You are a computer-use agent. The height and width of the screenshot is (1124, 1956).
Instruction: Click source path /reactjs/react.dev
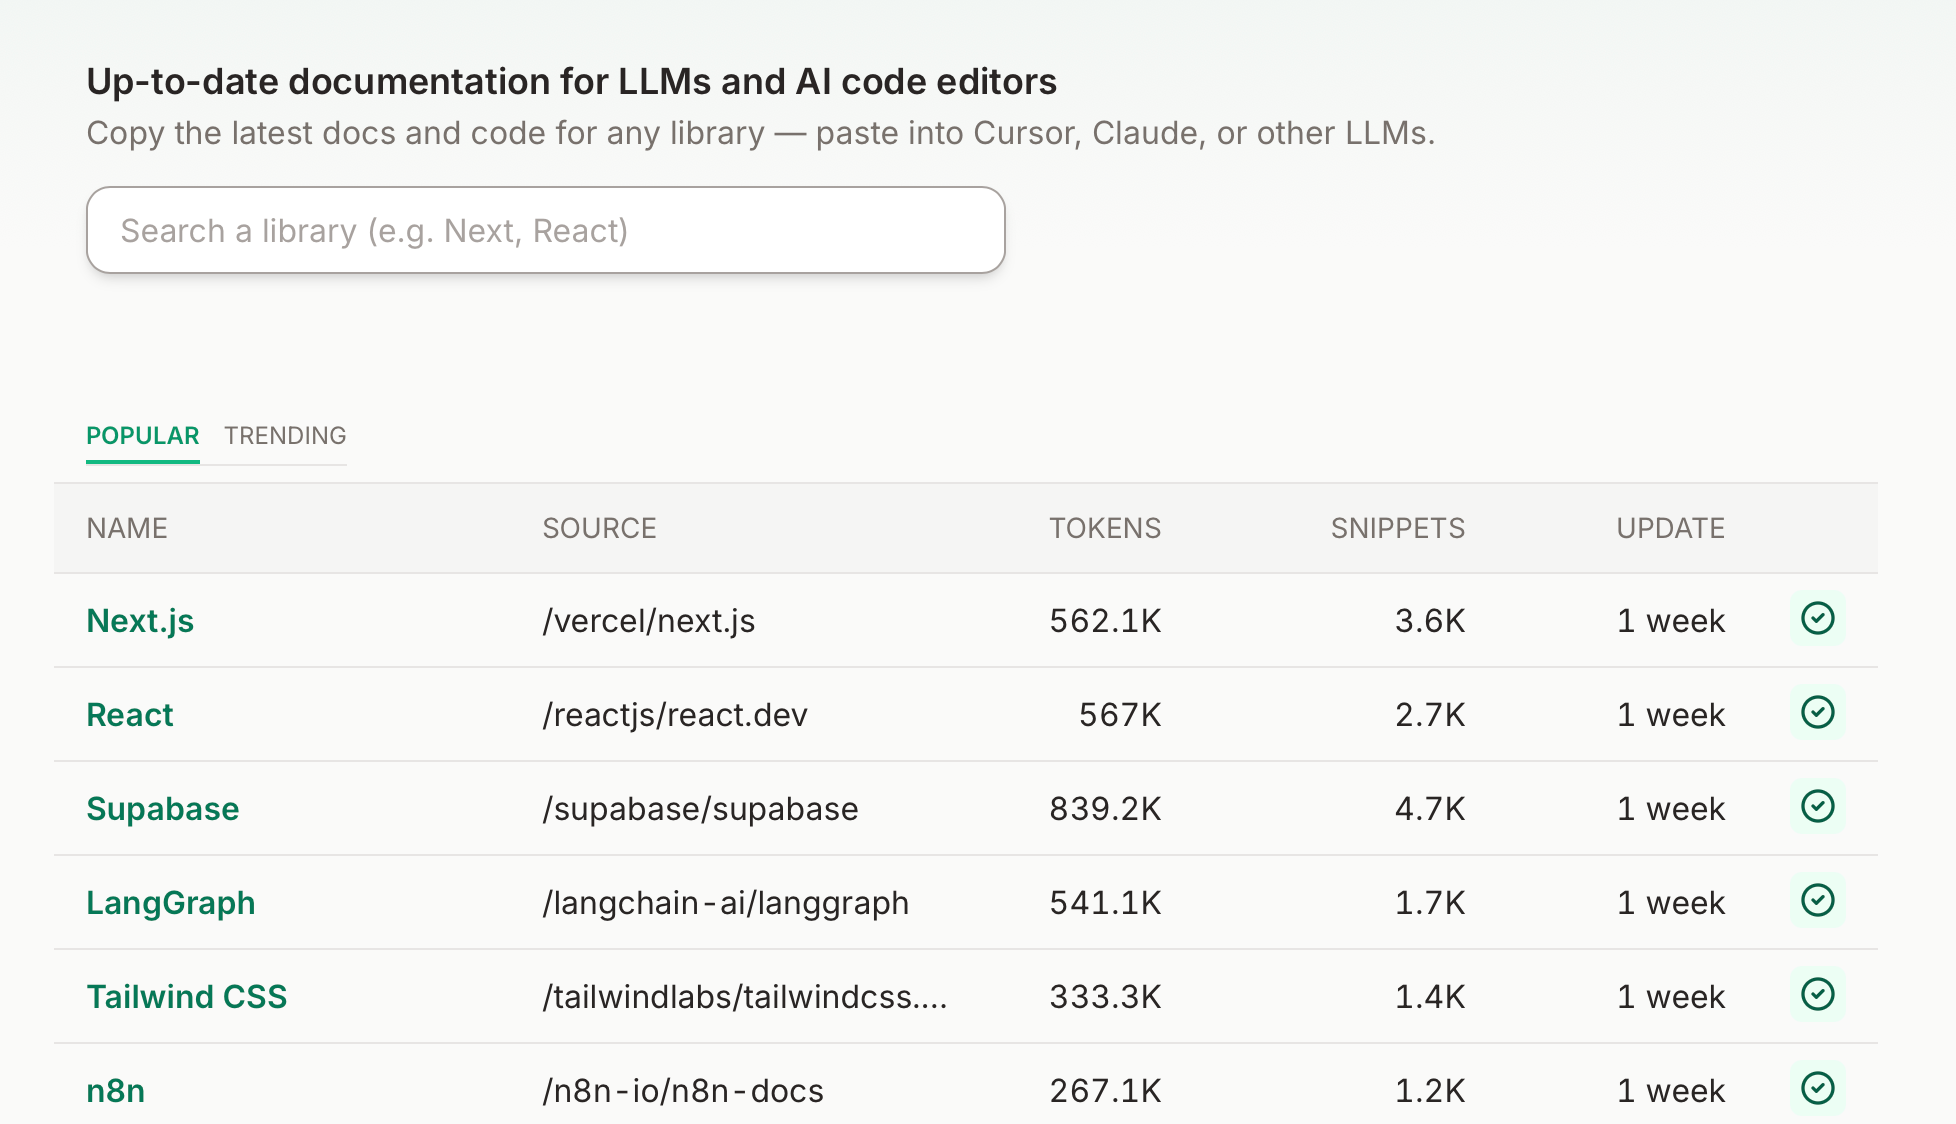[675, 715]
